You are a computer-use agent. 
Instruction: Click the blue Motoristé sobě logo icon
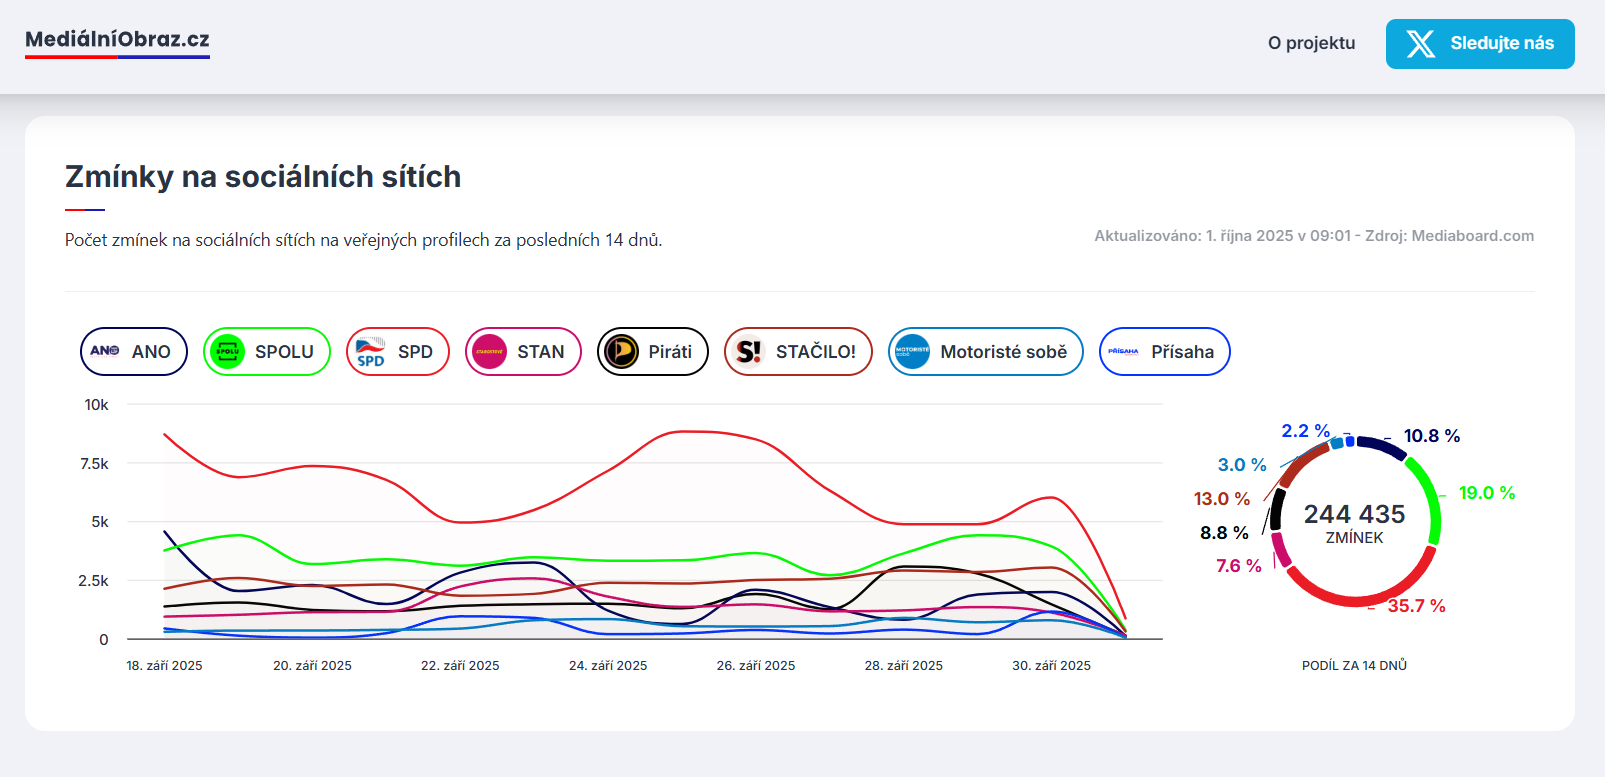(x=913, y=352)
